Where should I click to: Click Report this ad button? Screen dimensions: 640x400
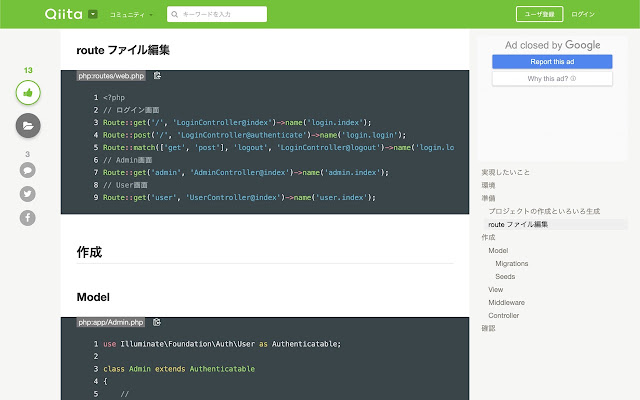(552, 62)
